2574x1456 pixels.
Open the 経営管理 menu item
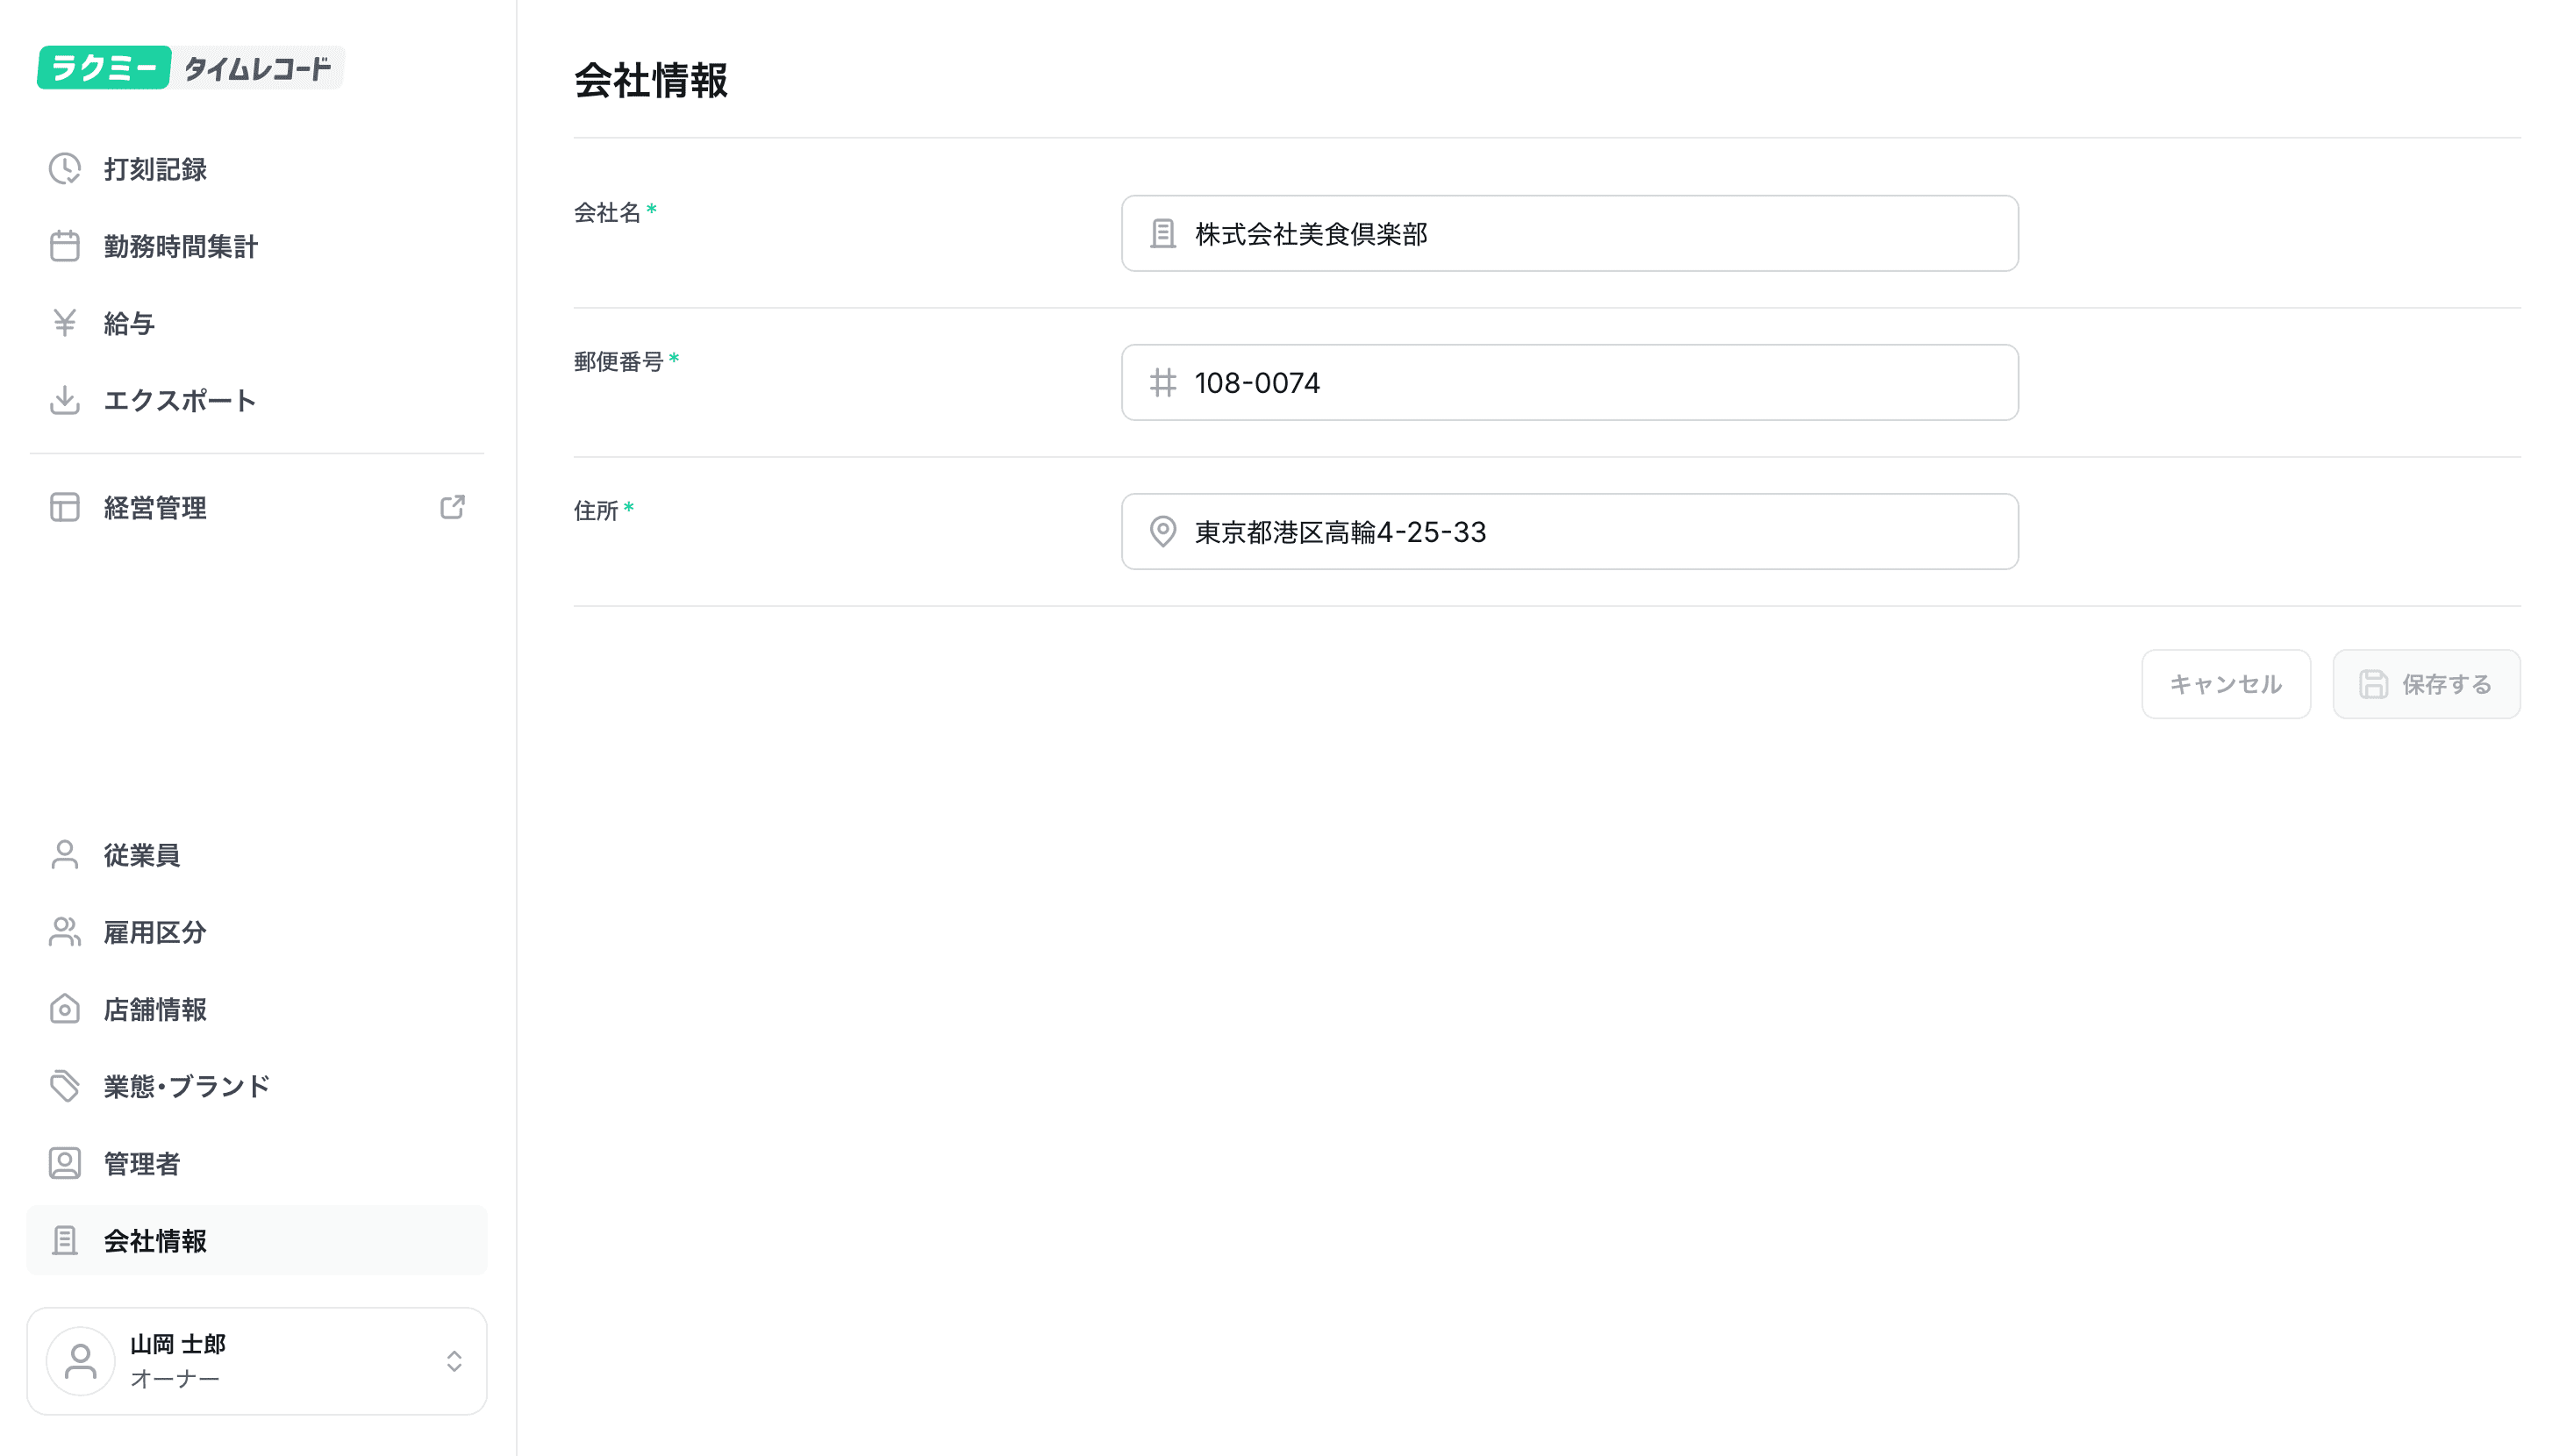tap(155, 507)
